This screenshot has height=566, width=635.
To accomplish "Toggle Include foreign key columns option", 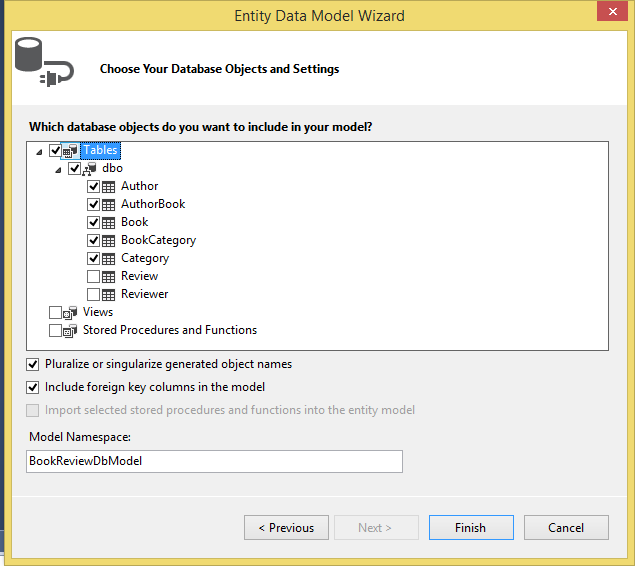I will click(x=32, y=387).
